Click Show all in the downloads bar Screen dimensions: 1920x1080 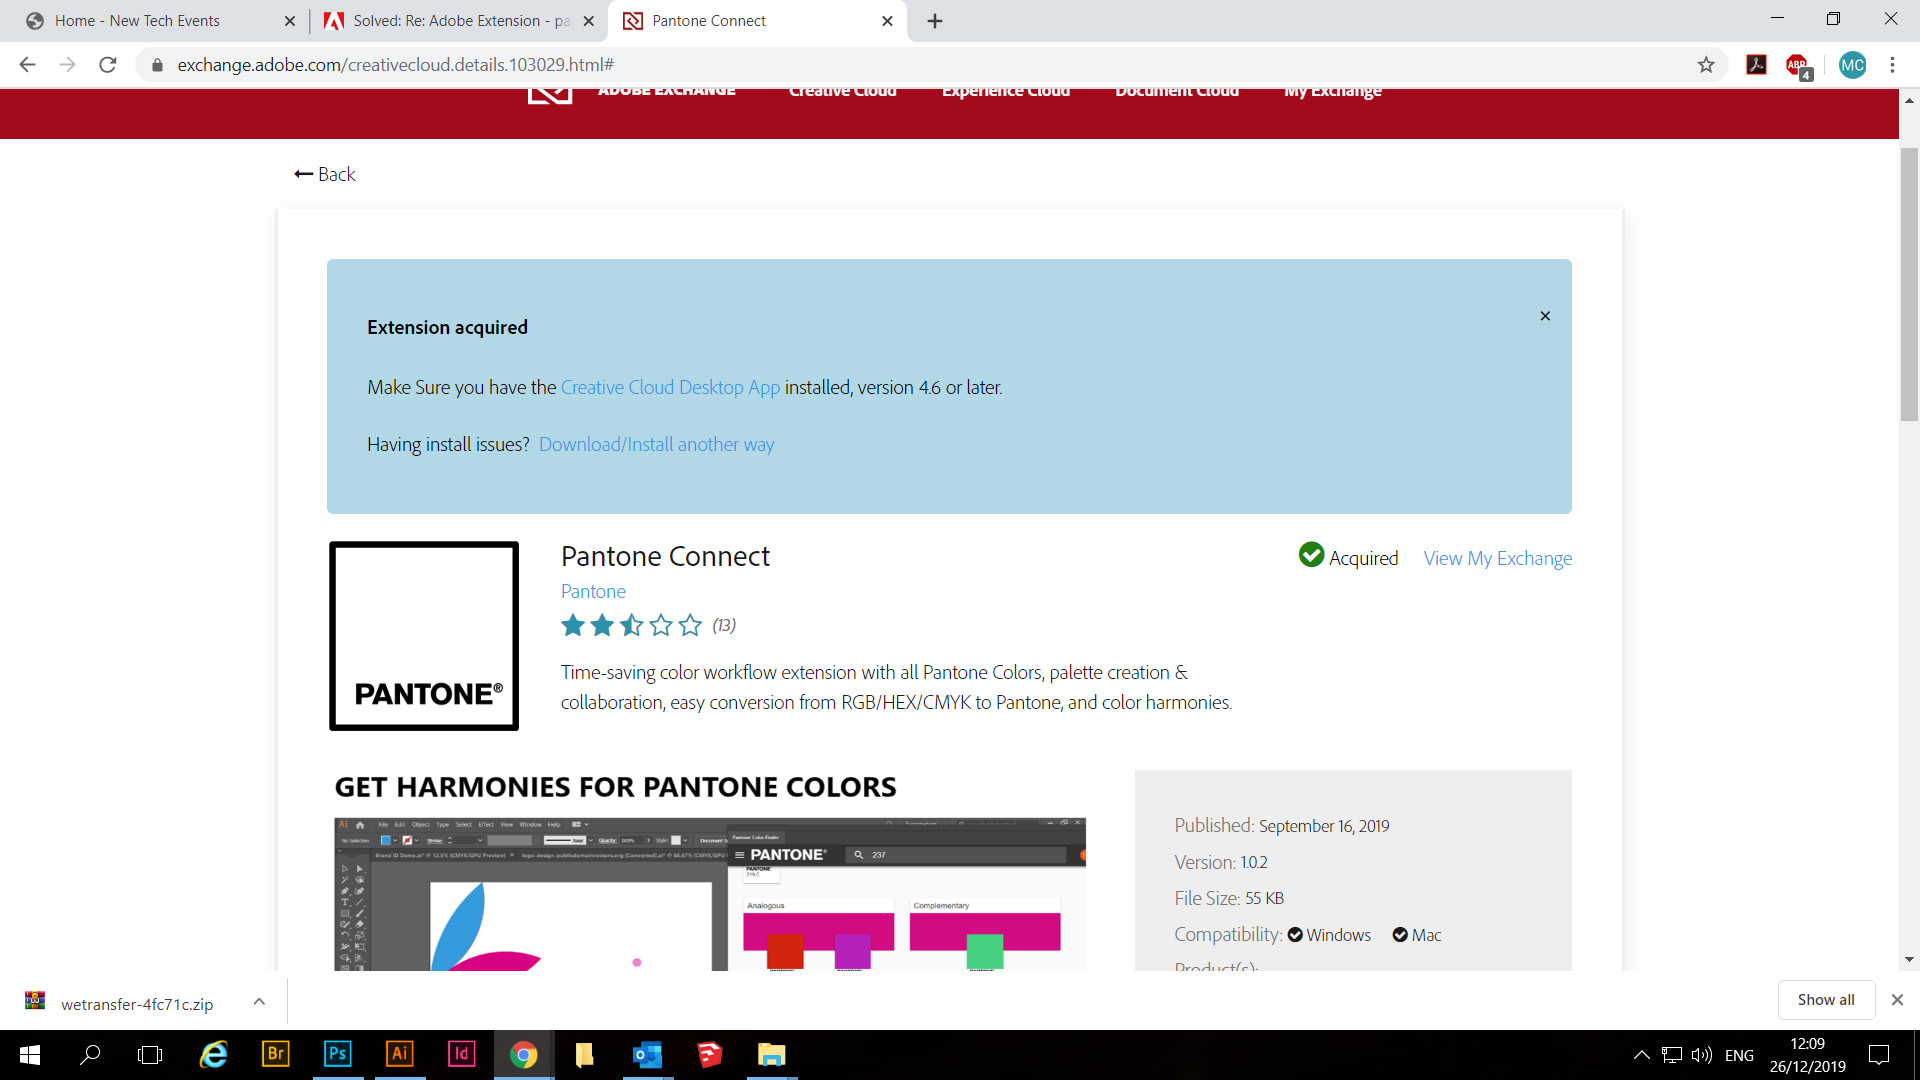pyautogui.click(x=1825, y=999)
